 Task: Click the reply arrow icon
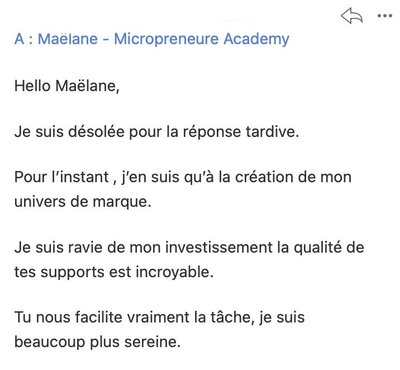352,16
